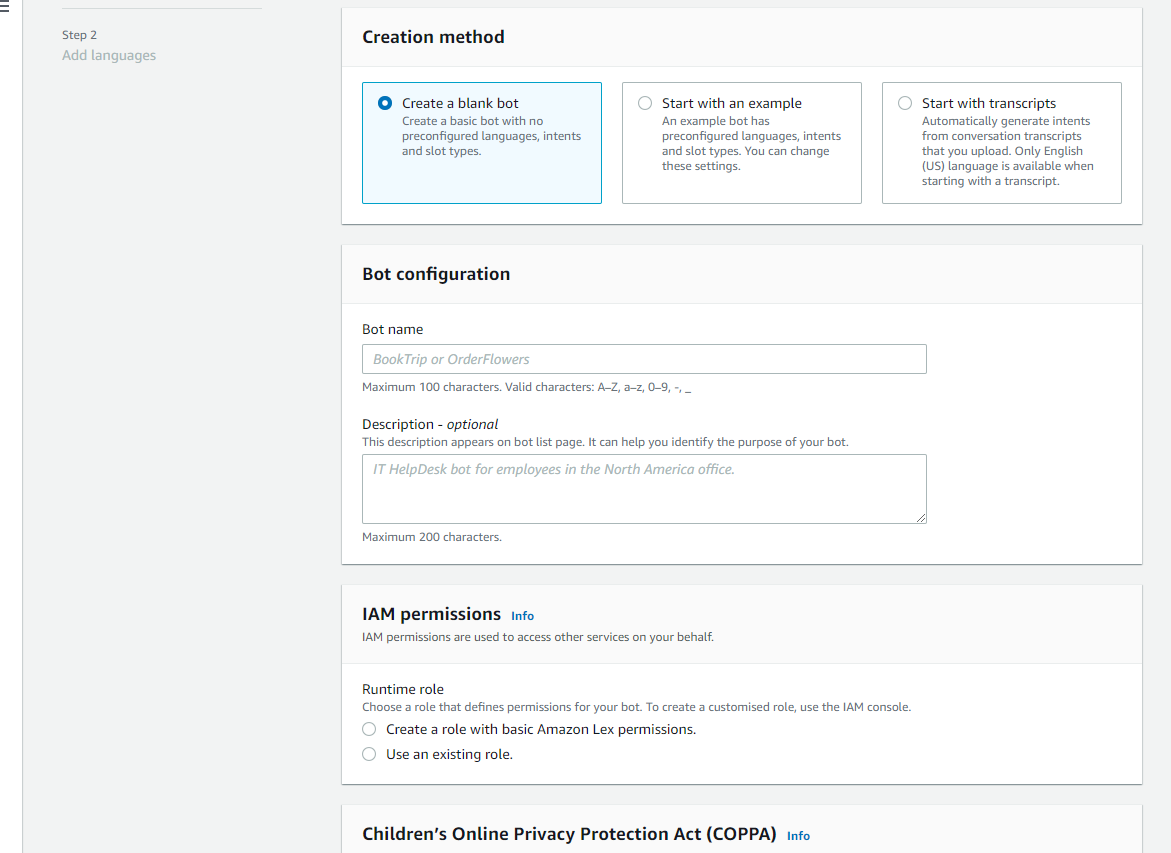The image size is (1171, 853).
Task: Click into the Description optional textarea
Action: pyautogui.click(x=644, y=488)
